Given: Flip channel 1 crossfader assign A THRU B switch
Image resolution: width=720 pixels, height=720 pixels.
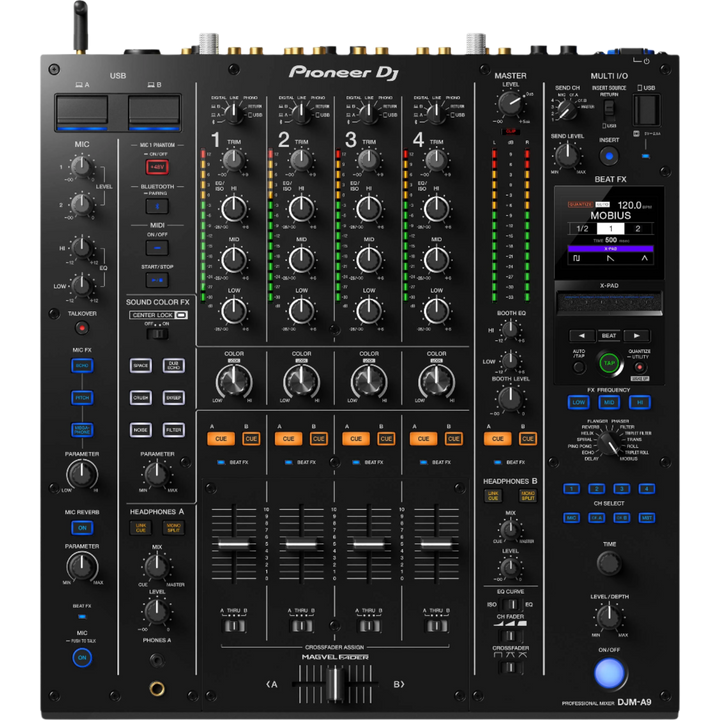Looking at the screenshot, I should [x=234, y=625].
